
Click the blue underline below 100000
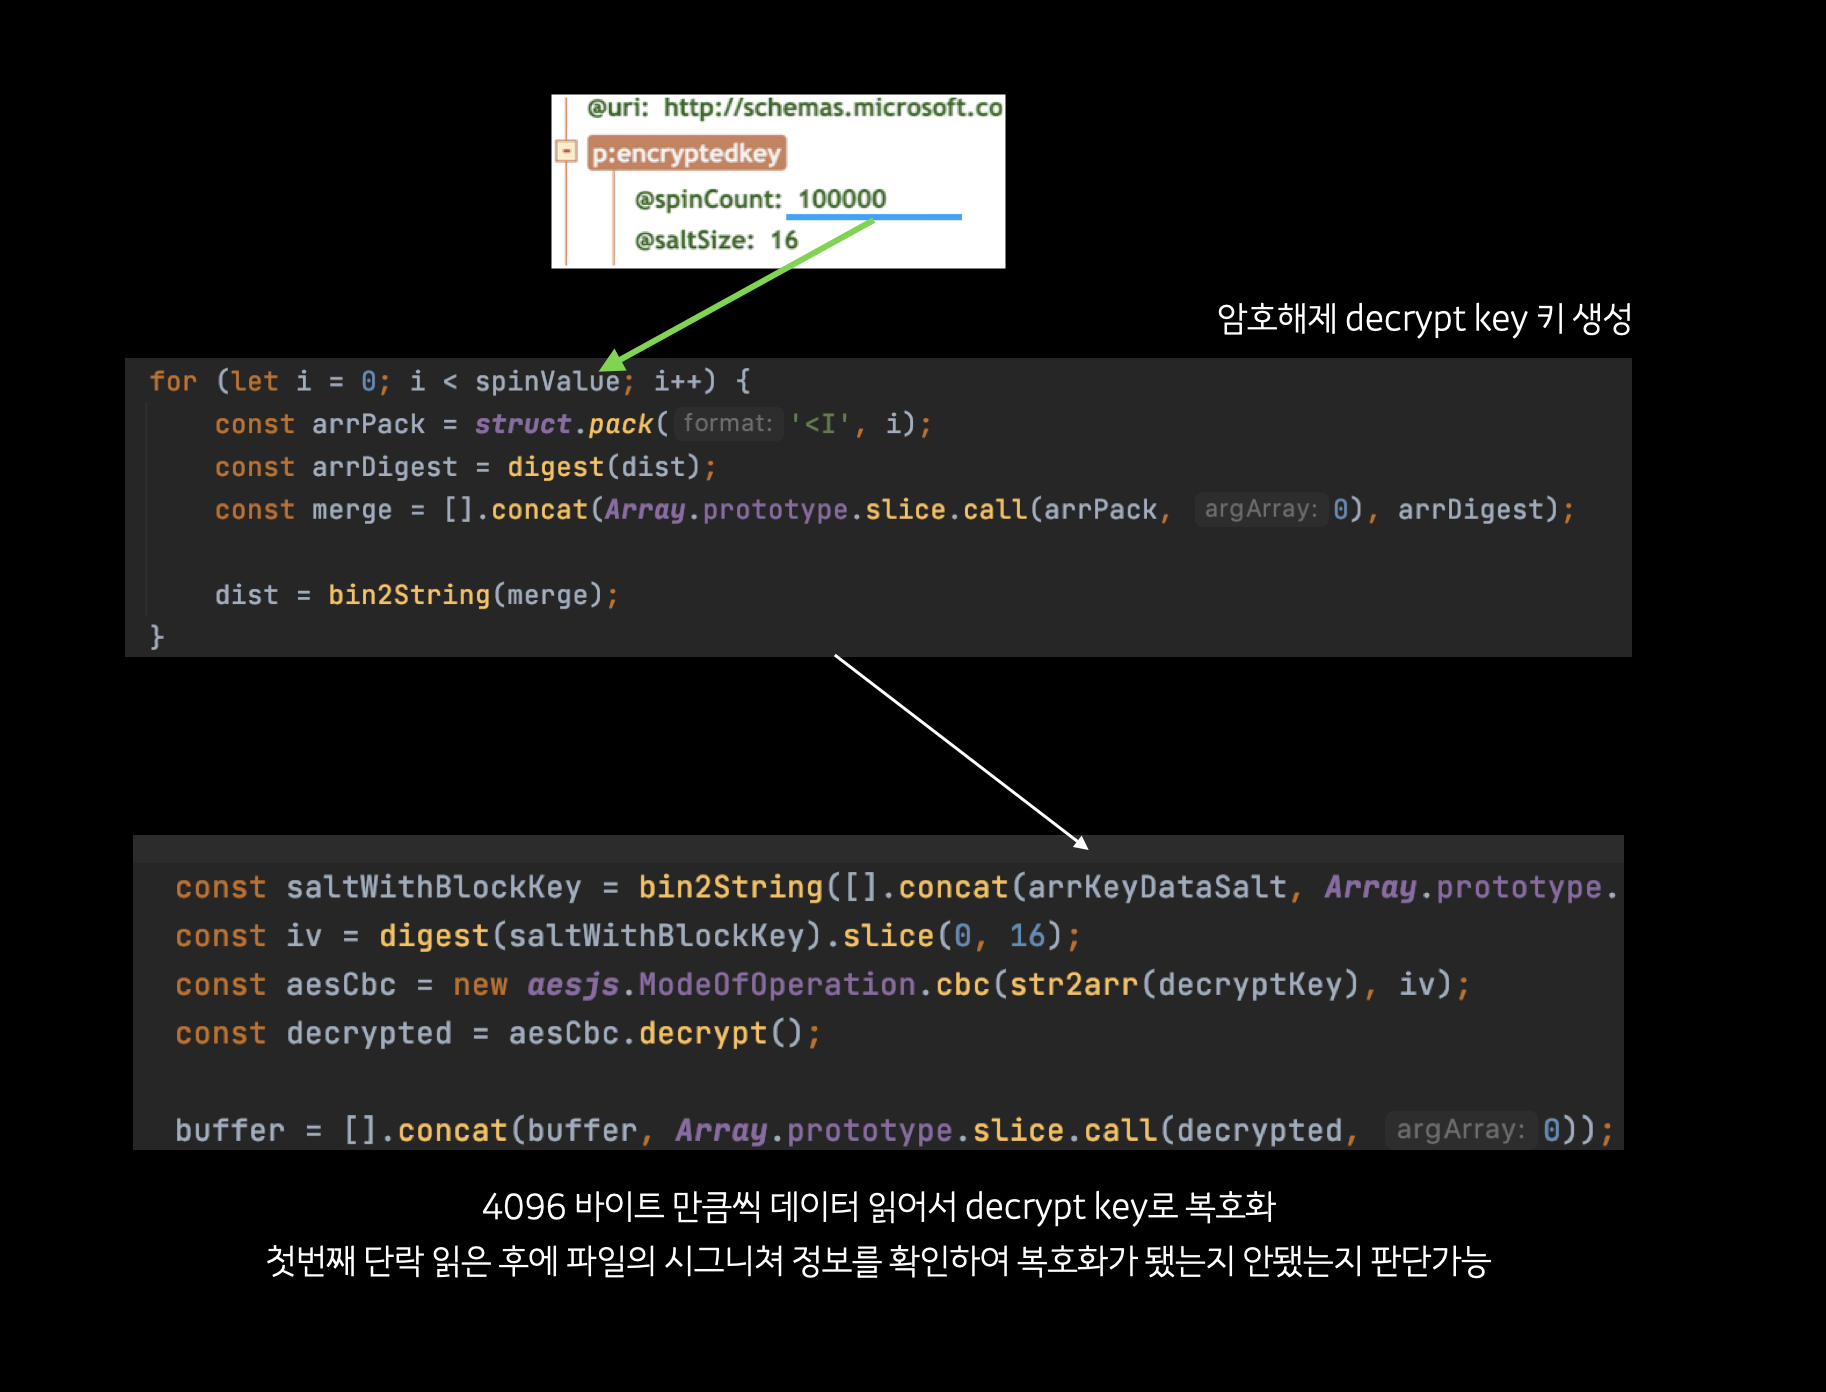[873, 215]
